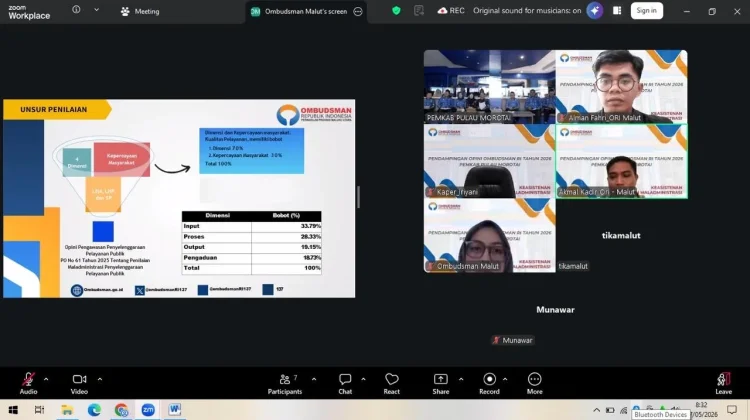Open the AI Companion sparkle icon
The height and width of the screenshot is (420, 750).
(595, 11)
